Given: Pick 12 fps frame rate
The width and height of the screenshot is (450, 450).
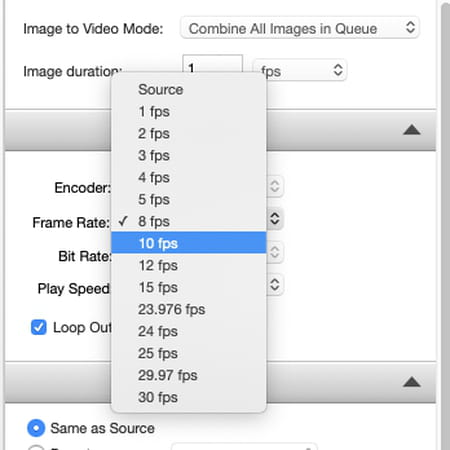Looking at the screenshot, I should point(189,265).
